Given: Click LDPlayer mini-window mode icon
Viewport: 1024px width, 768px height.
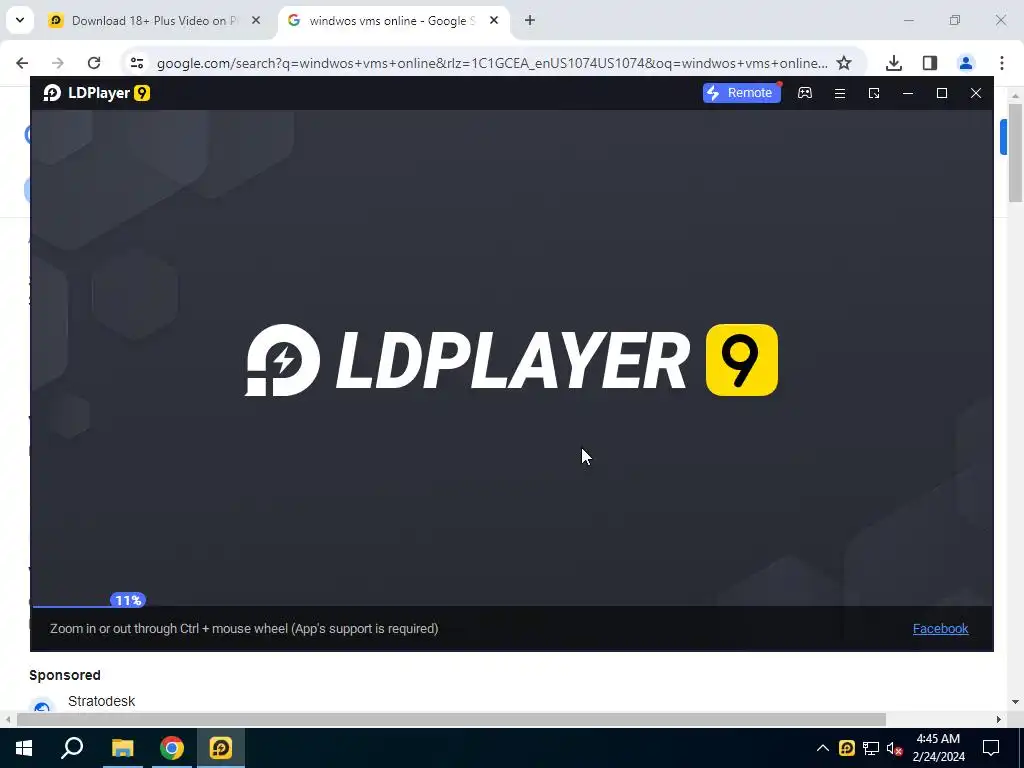Looking at the screenshot, I should tap(874, 93).
